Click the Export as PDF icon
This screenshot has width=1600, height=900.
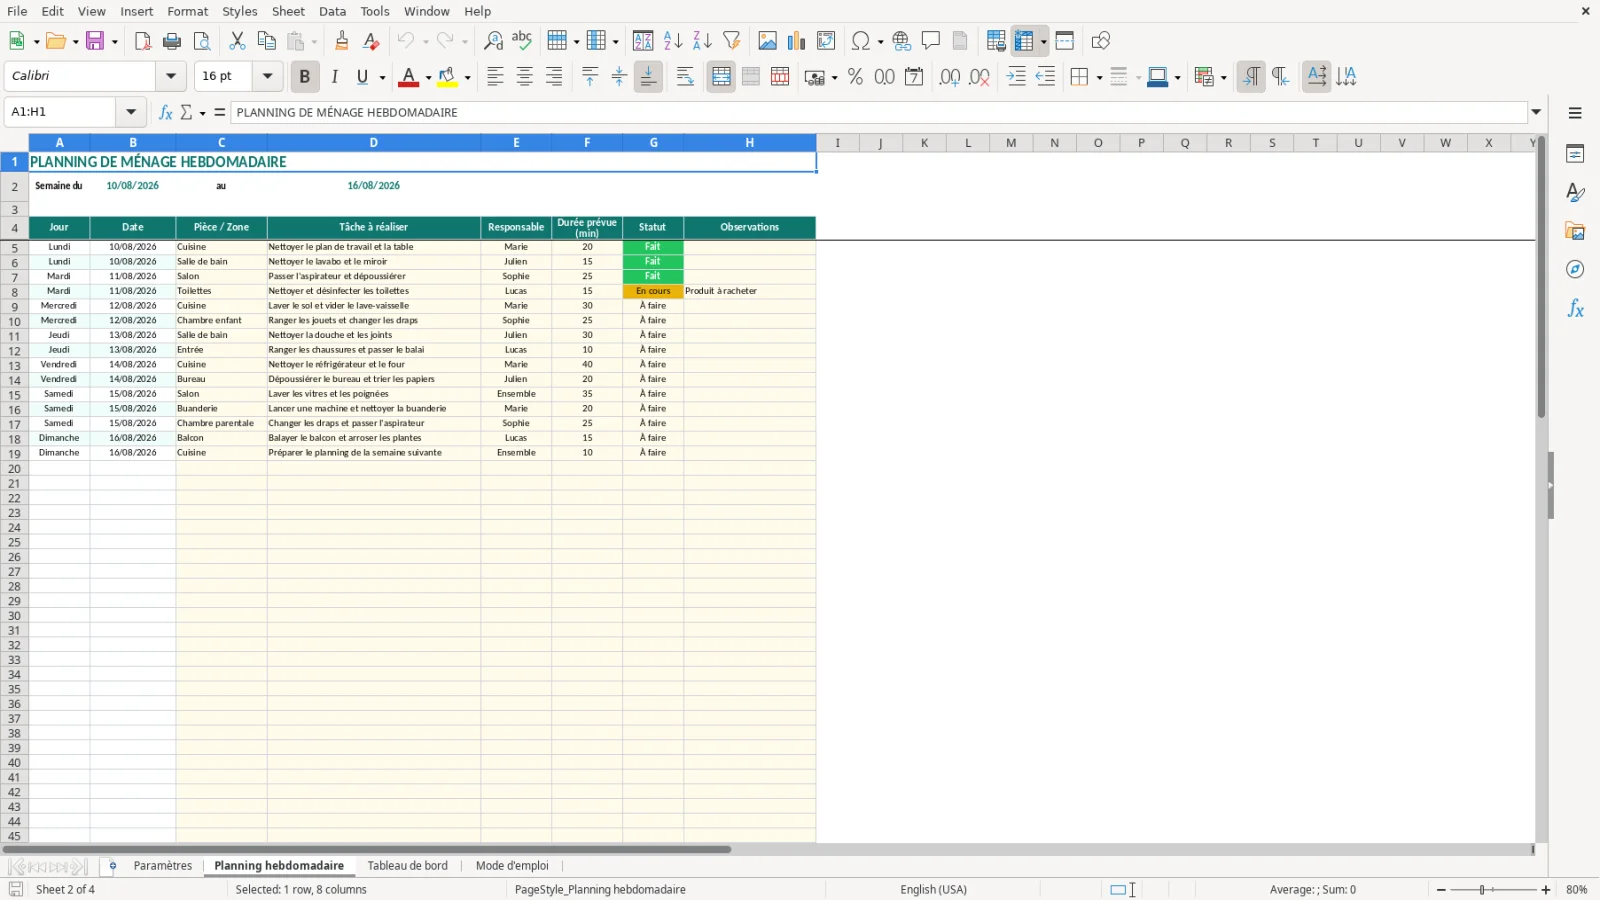tap(143, 41)
